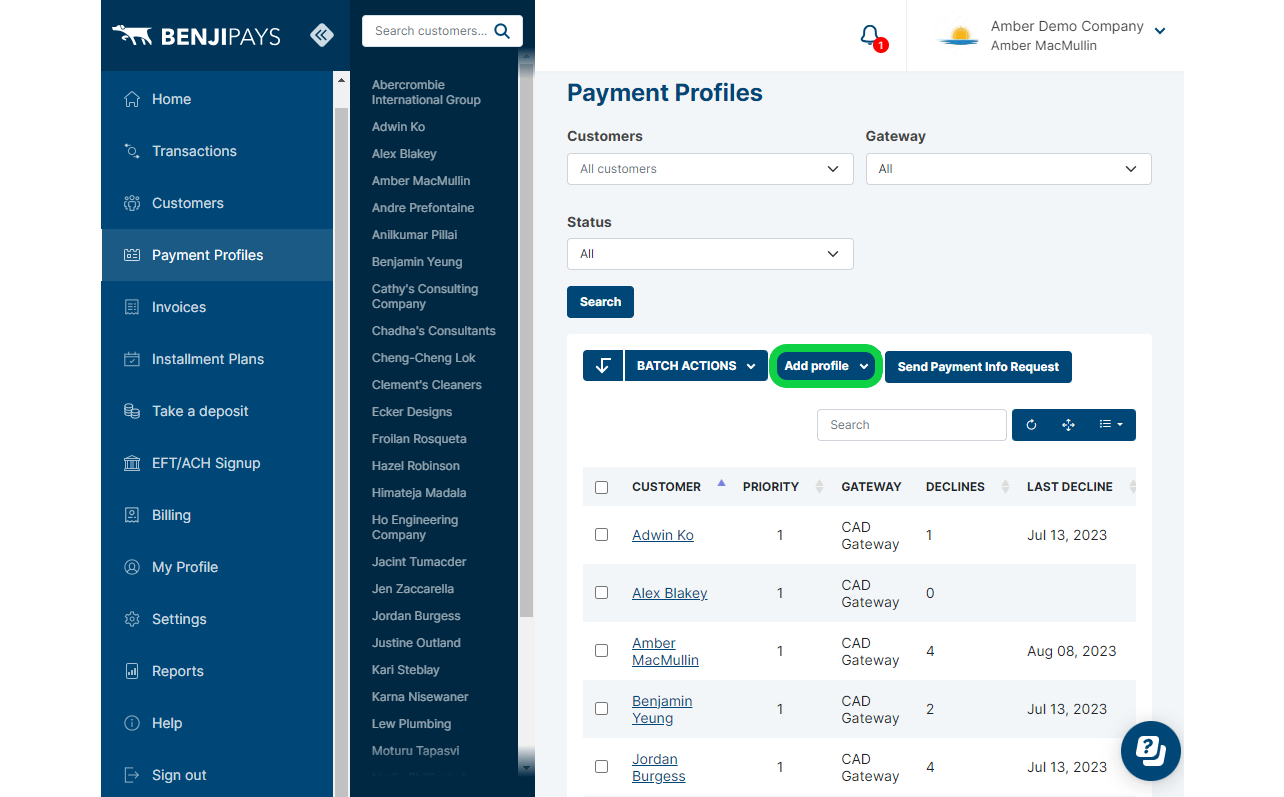Click the sidebar scroll-up arrow
The width and height of the screenshot is (1284, 797).
[341, 81]
